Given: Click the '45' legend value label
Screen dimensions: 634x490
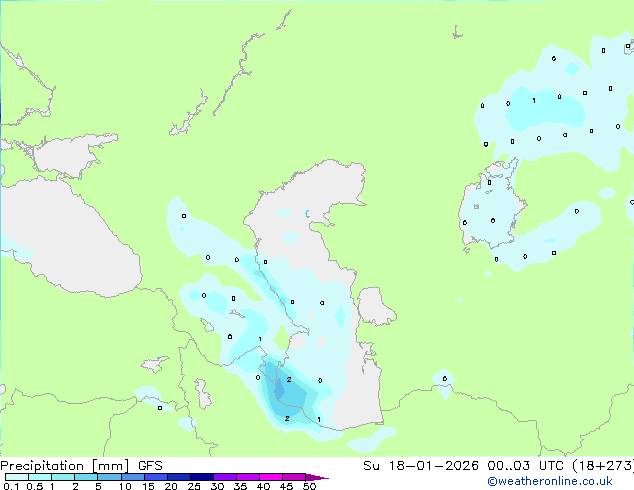Looking at the screenshot, I should pyautogui.click(x=286, y=486).
